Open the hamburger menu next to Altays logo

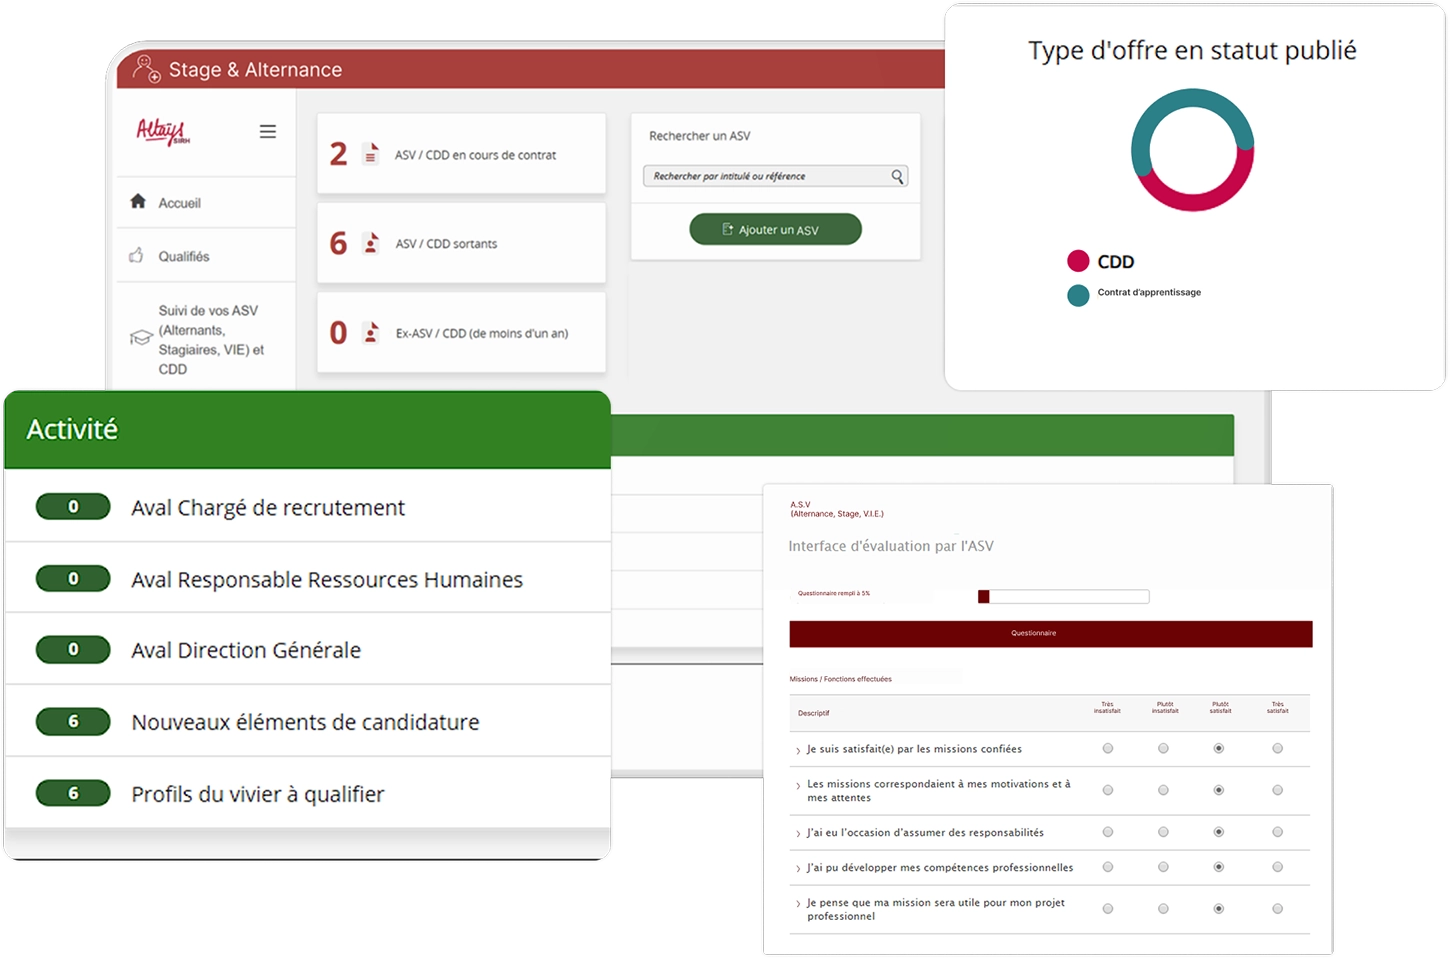268,132
